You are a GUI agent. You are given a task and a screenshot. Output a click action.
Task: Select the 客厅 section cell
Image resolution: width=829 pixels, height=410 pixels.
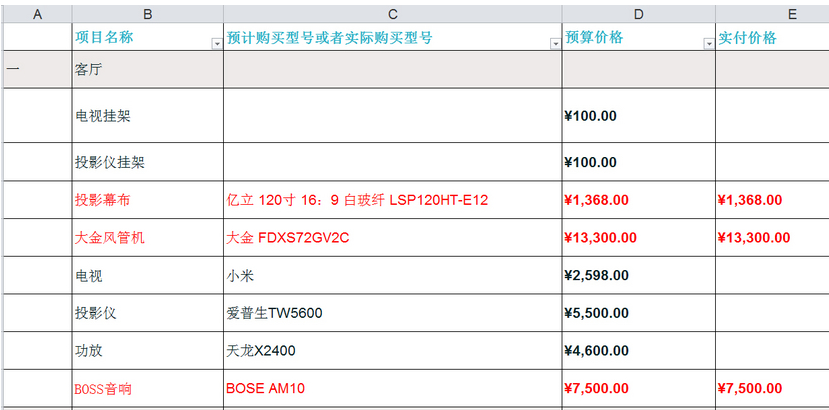148,69
